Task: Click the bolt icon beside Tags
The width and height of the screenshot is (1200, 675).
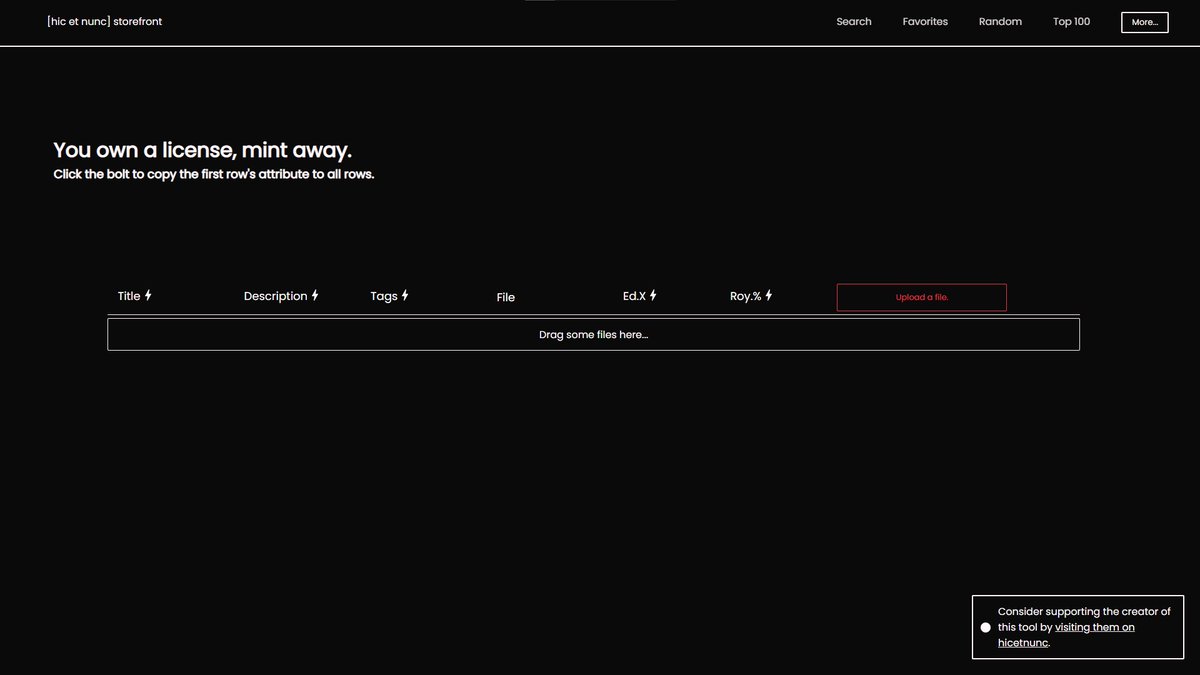Action: coord(405,295)
